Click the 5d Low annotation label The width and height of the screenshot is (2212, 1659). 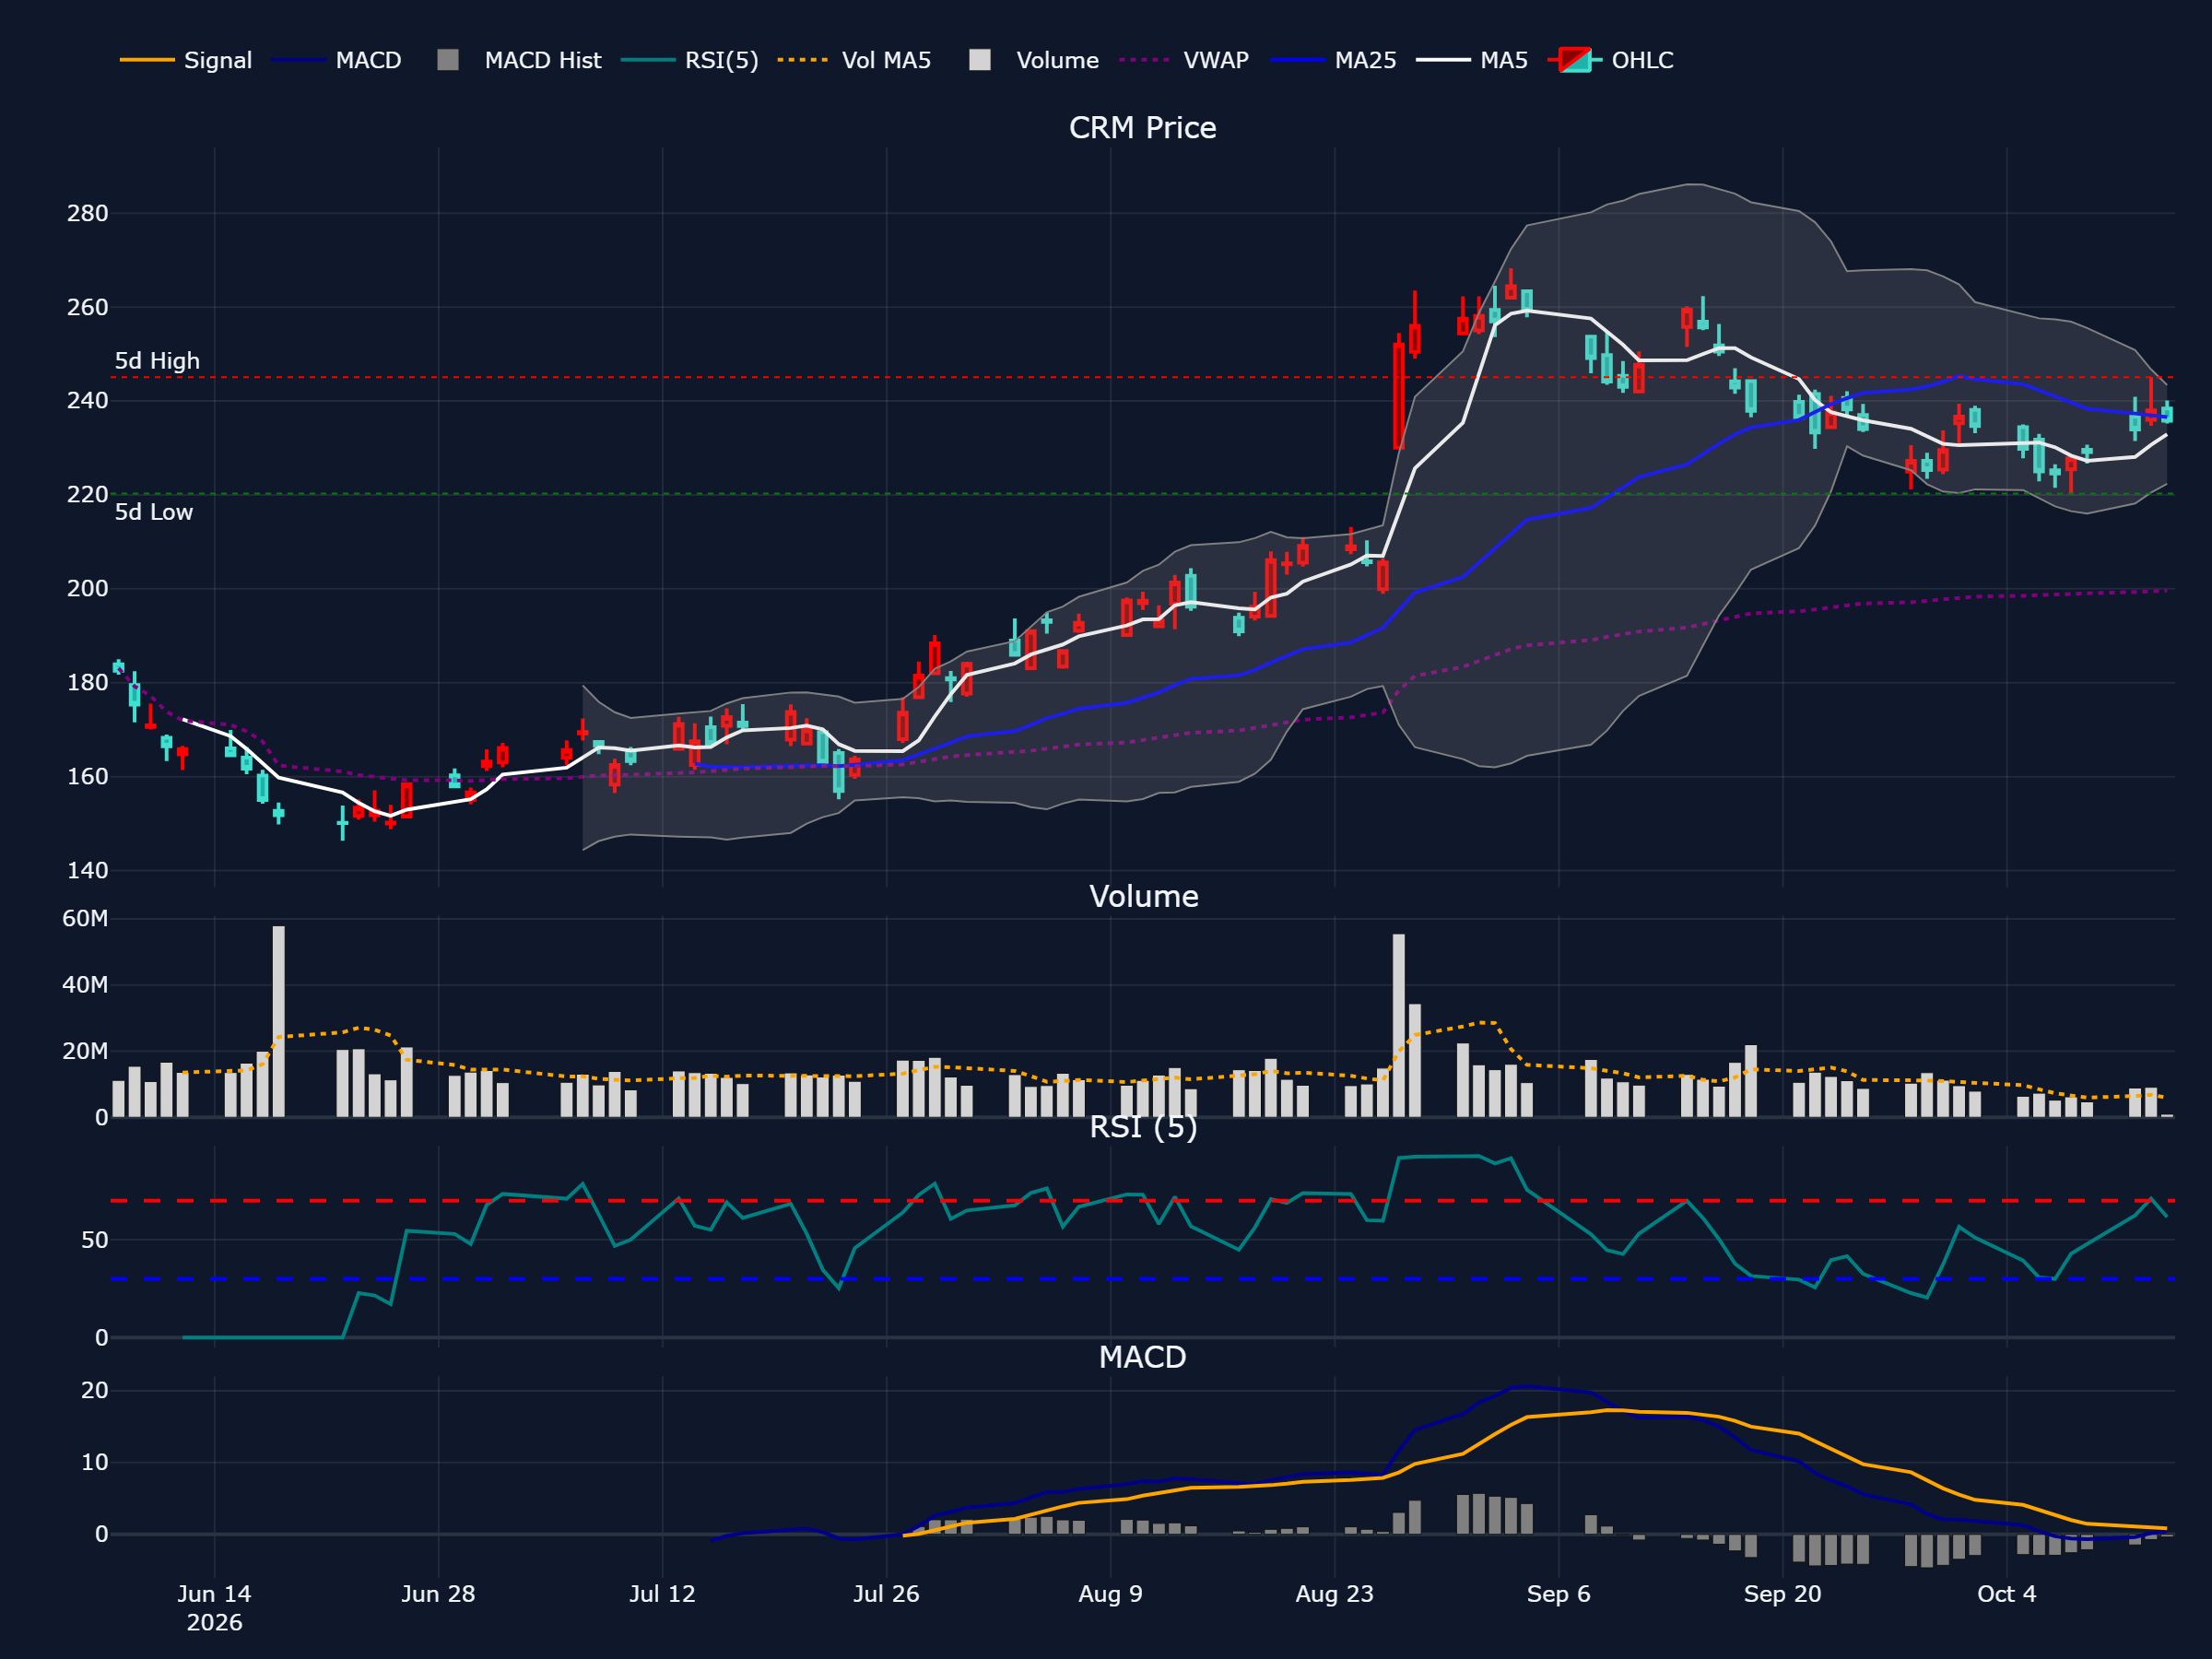pyautogui.click(x=153, y=512)
